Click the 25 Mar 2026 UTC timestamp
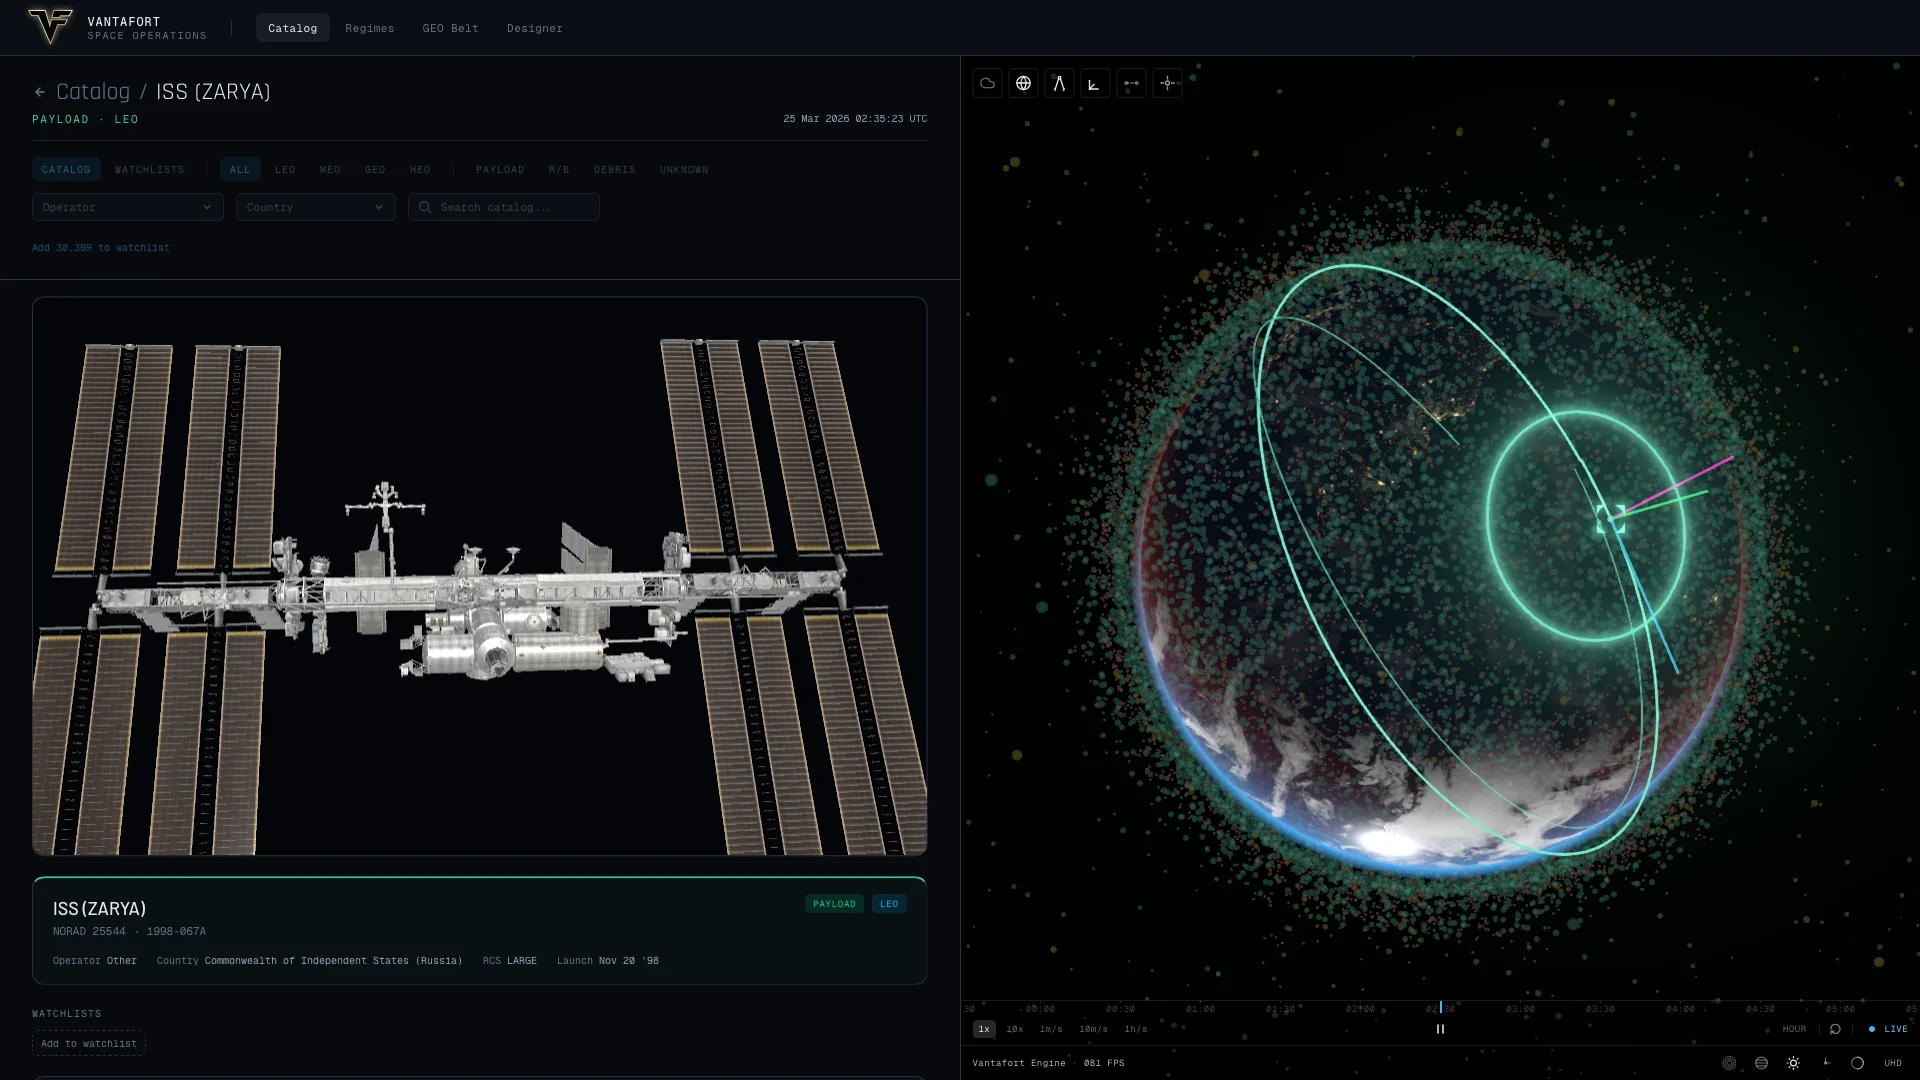The image size is (1920, 1080). coord(855,119)
